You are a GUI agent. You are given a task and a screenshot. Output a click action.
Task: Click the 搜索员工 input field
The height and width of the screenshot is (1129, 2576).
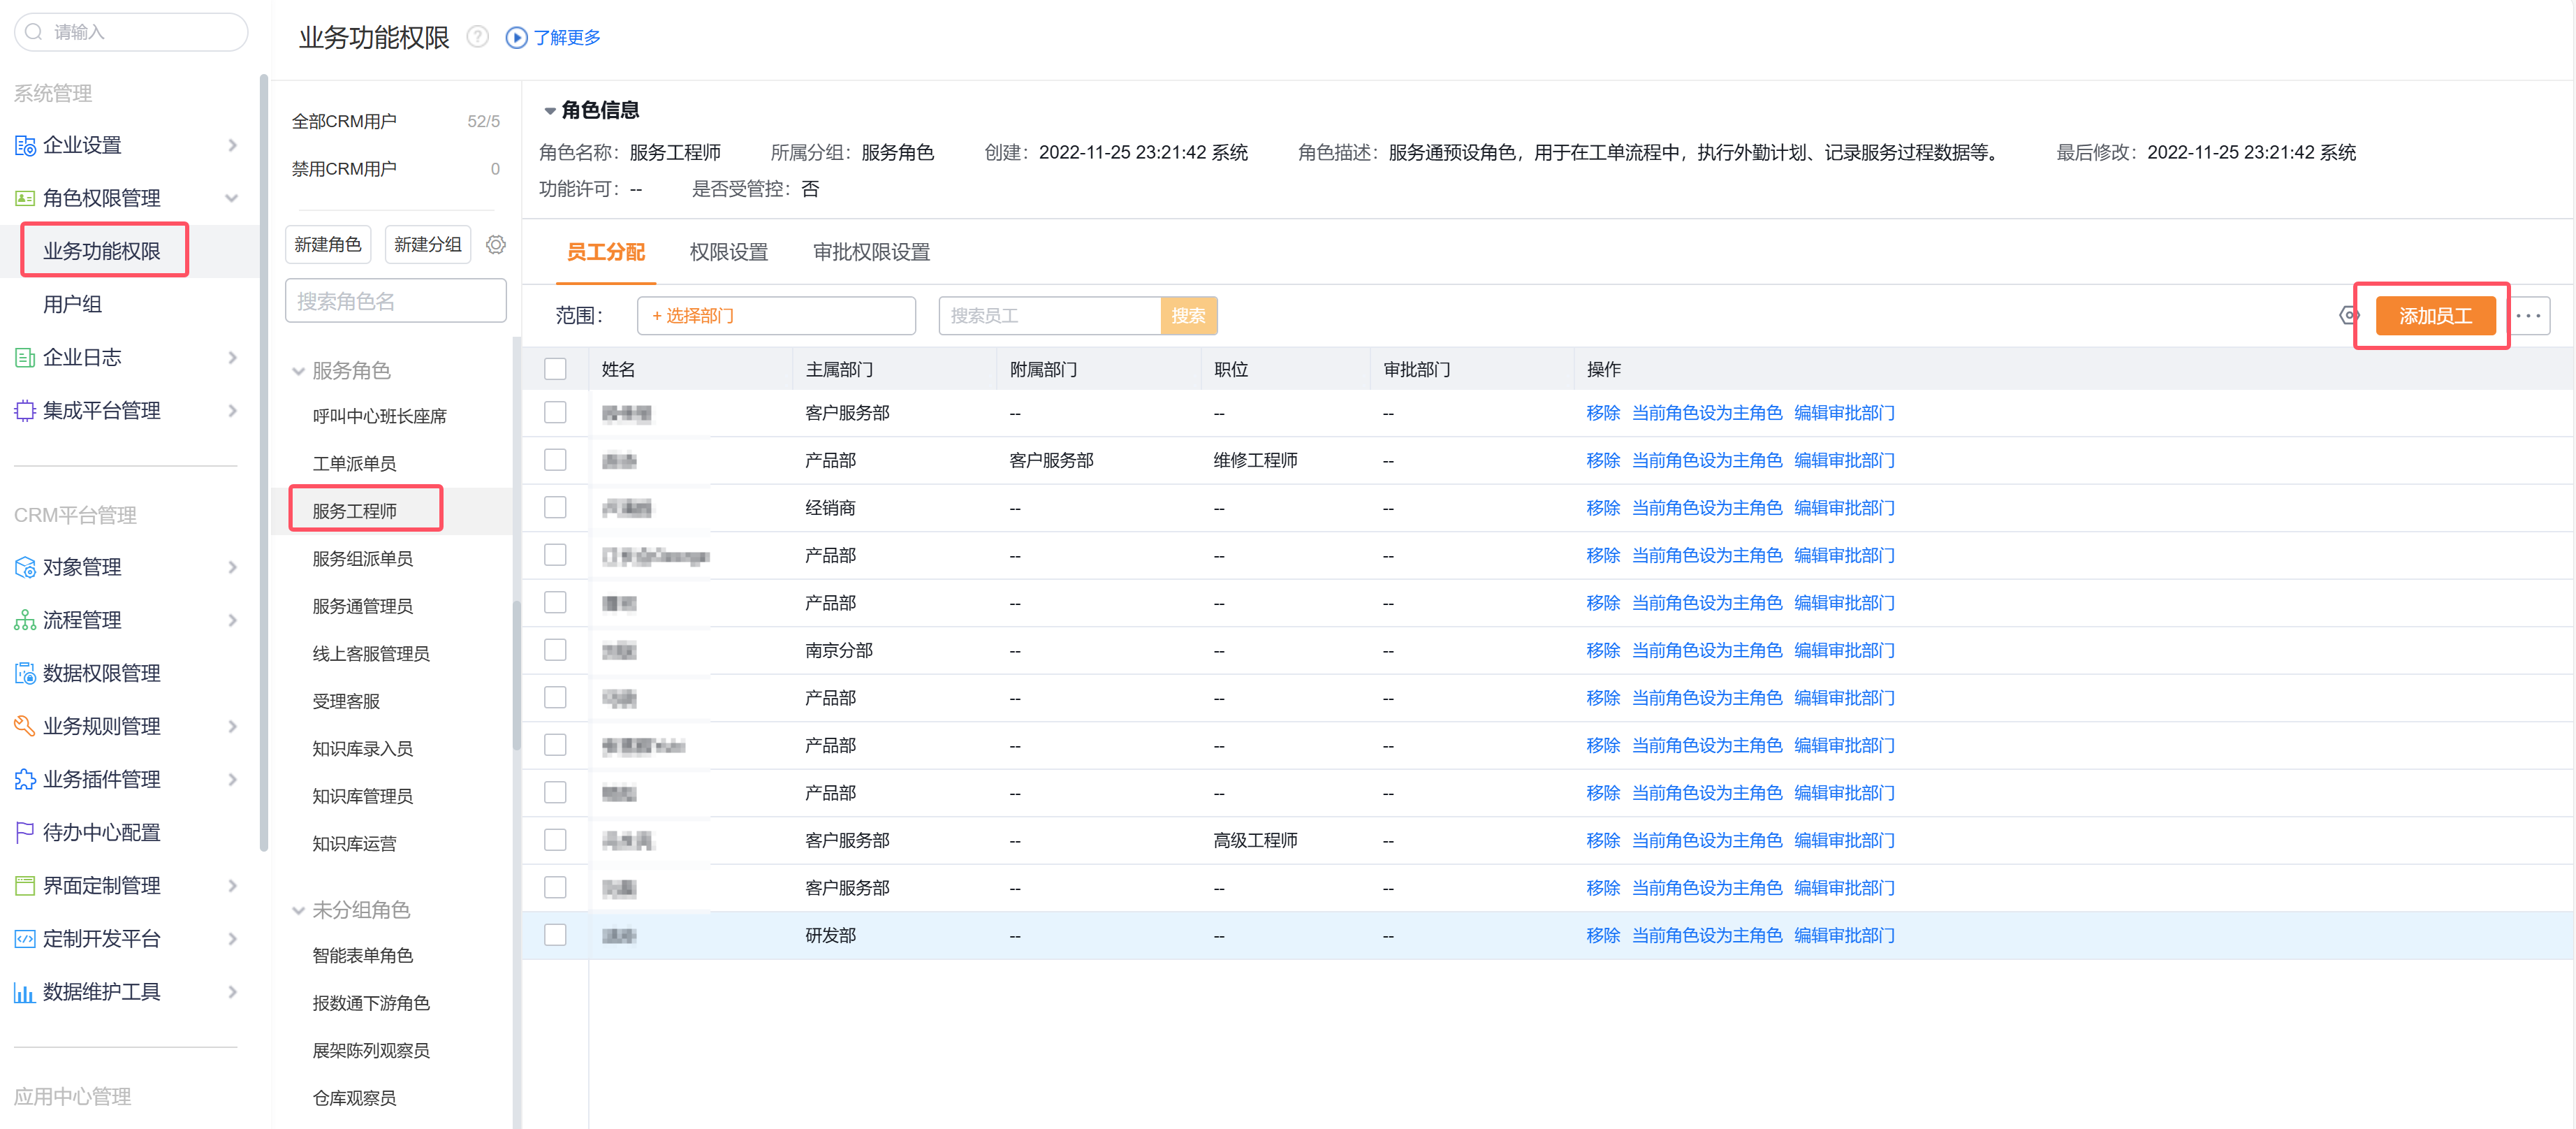(1049, 316)
